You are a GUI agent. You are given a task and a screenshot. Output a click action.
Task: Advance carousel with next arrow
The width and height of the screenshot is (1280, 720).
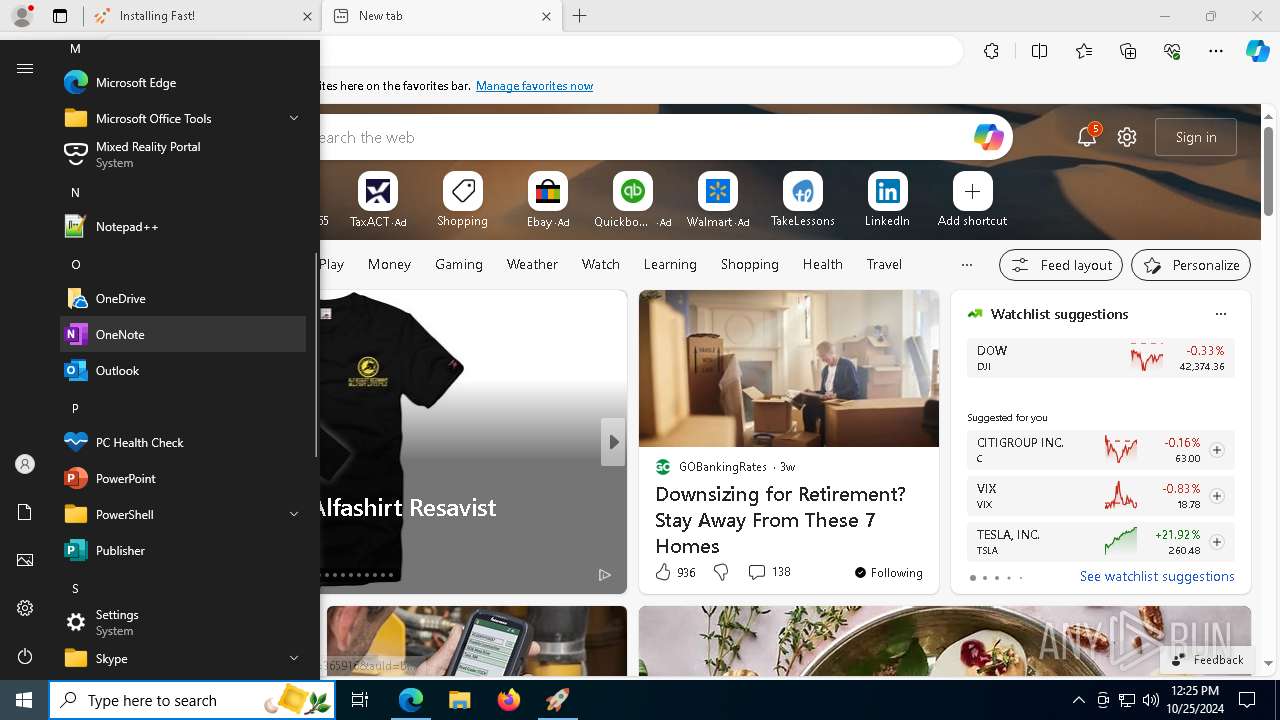(x=613, y=442)
